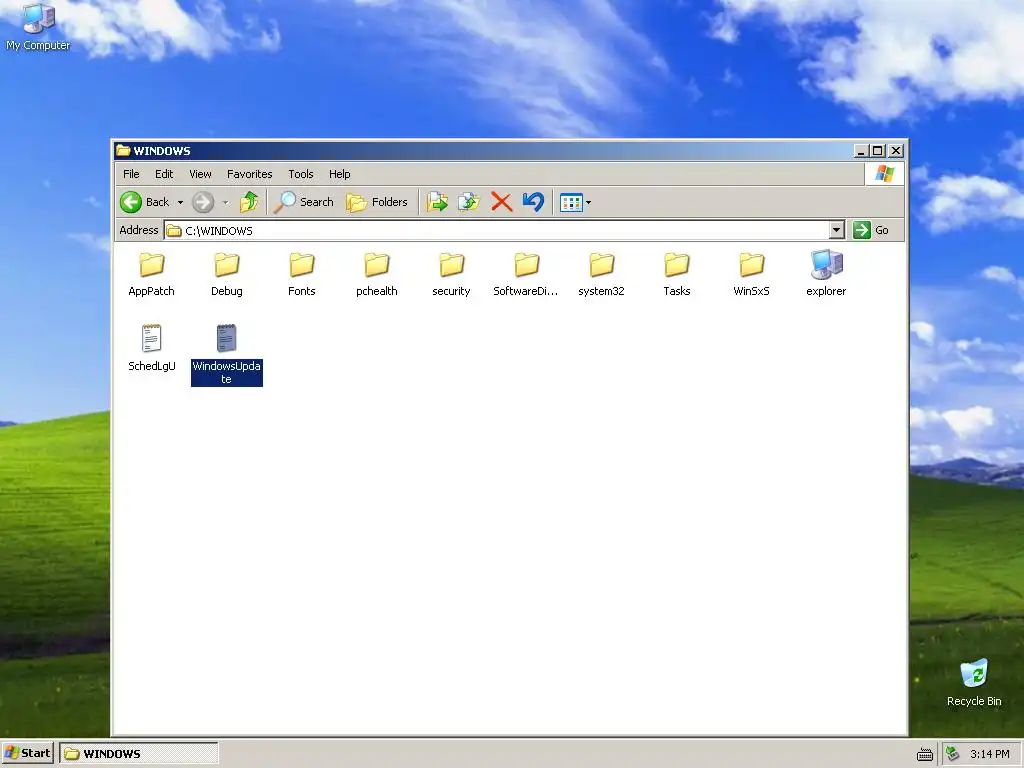Select the WinSxS folder
Screen dimensions: 1024x768
752,275
